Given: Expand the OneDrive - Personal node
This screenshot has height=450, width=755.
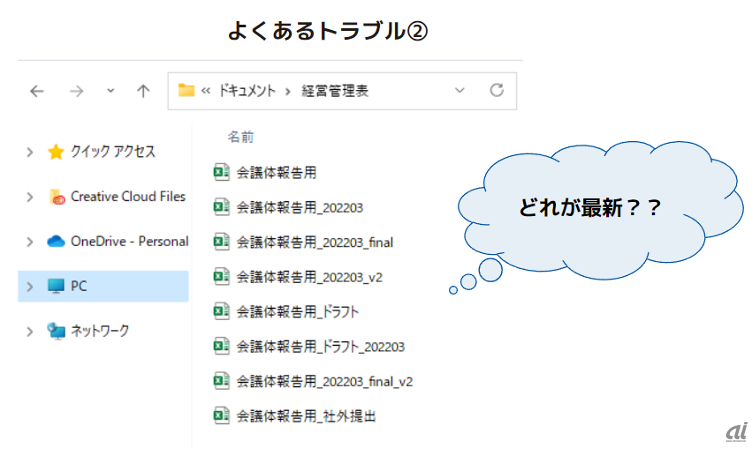Looking at the screenshot, I should click(x=30, y=242).
